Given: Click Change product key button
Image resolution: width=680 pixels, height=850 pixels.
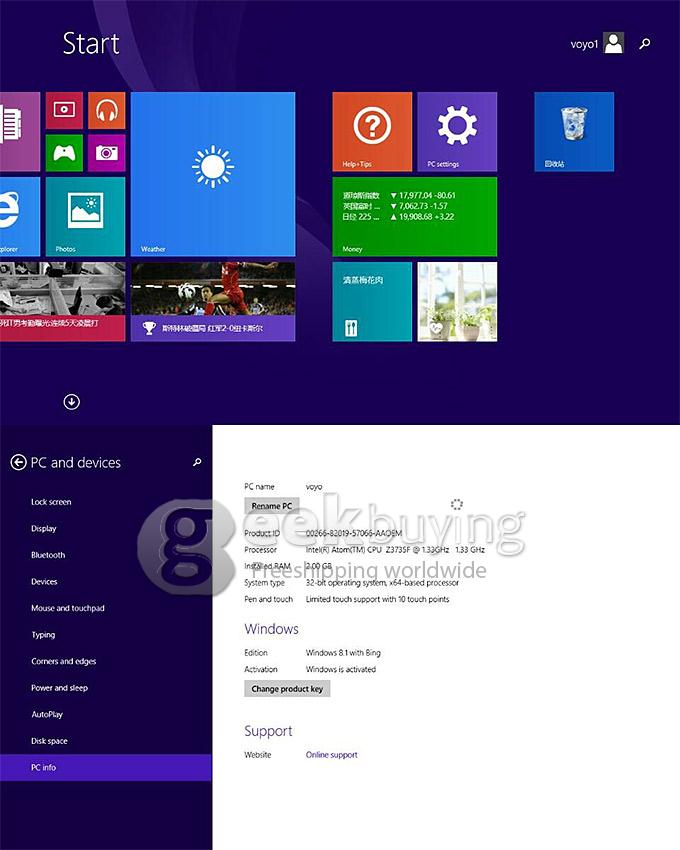Looking at the screenshot, I should (287, 688).
